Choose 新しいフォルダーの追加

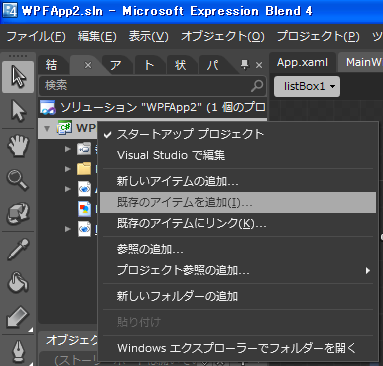click(x=238, y=296)
